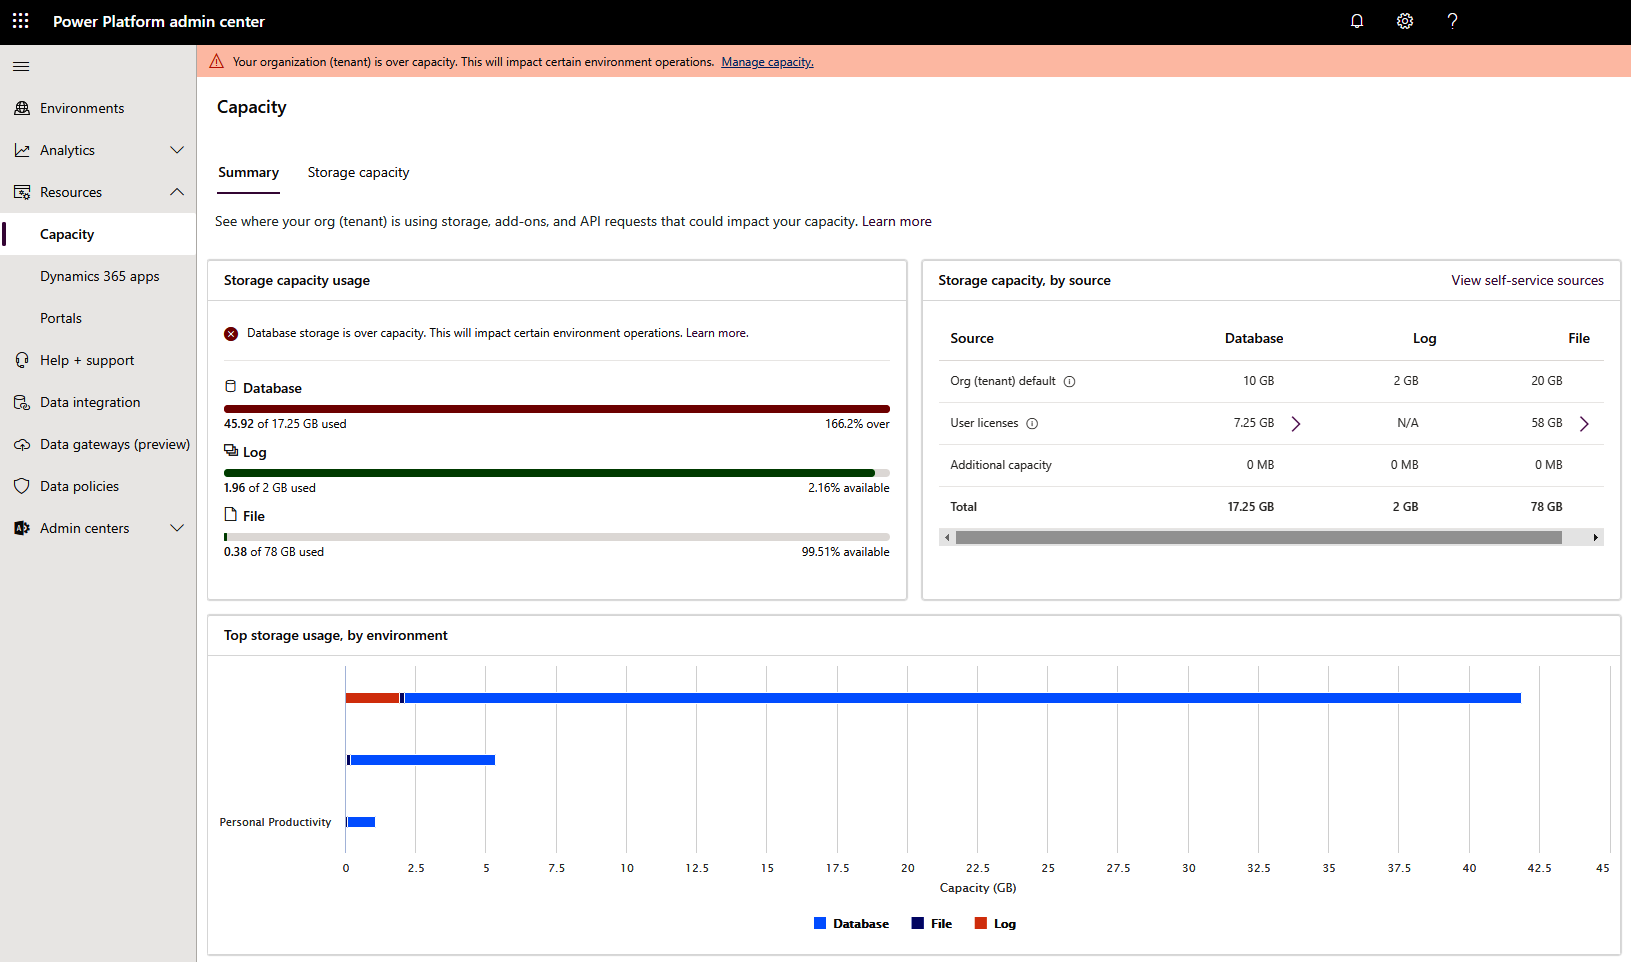Click the Database usage progress bar
The width and height of the screenshot is (1631, 962).
tap(557, 409)
